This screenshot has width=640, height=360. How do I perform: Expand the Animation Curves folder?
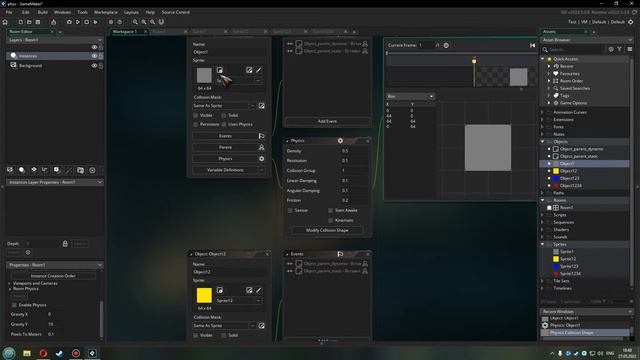pyautogui.click(x=543, y=112)
